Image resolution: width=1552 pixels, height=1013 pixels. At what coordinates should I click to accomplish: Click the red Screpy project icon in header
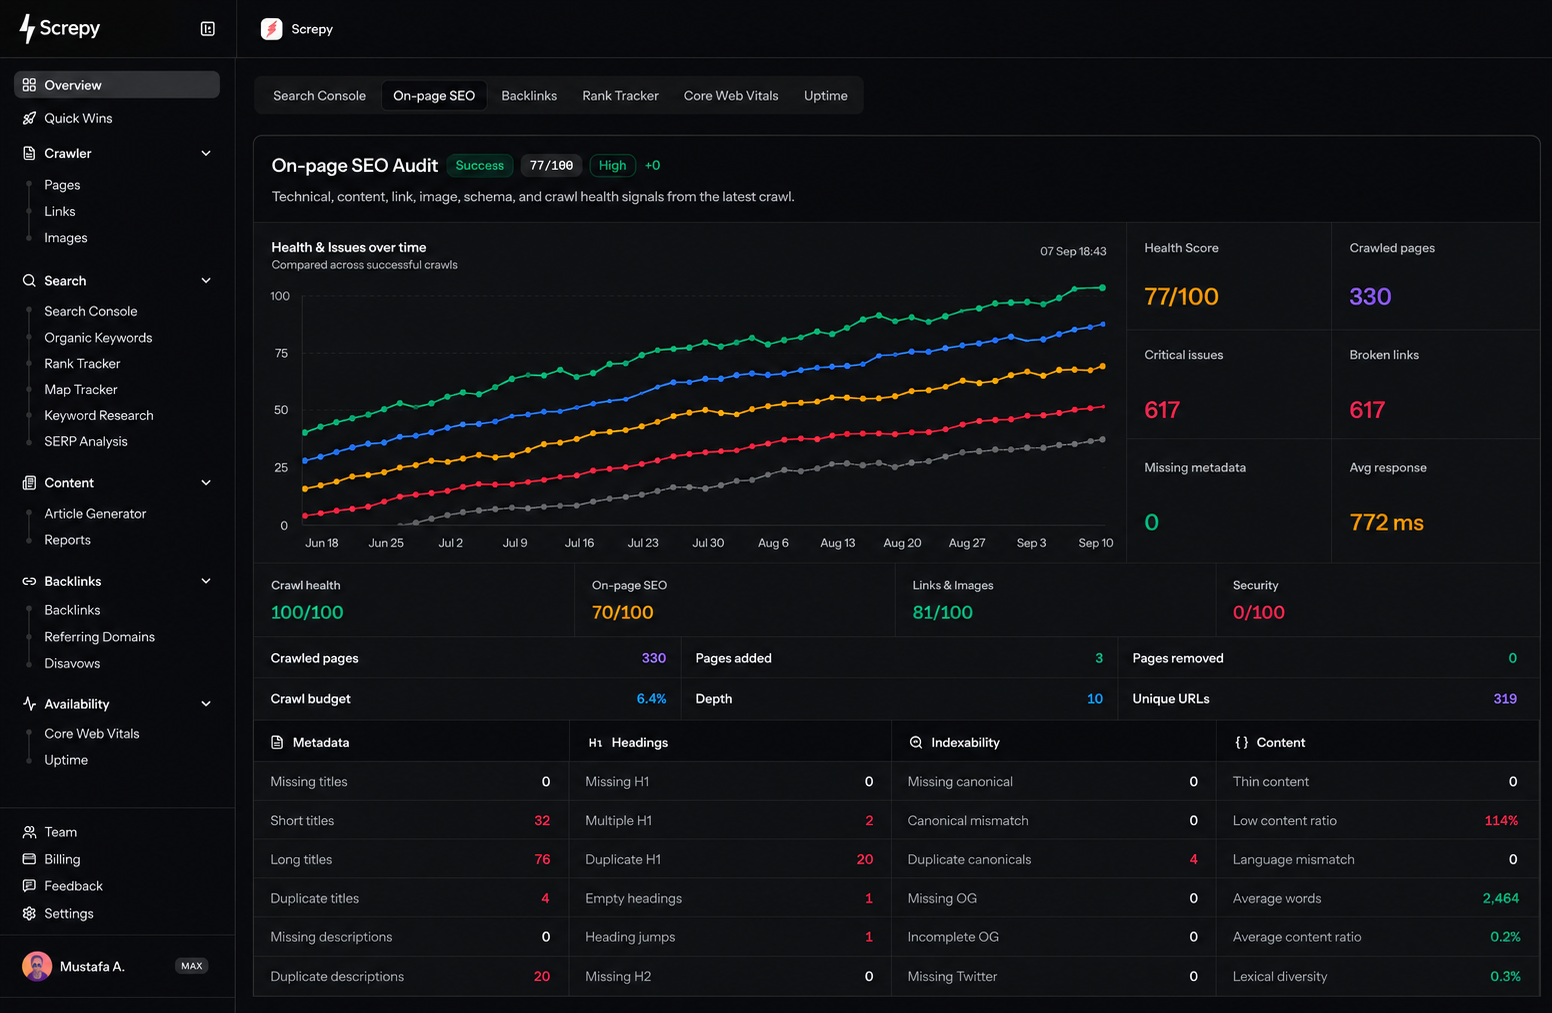point(272,29)
